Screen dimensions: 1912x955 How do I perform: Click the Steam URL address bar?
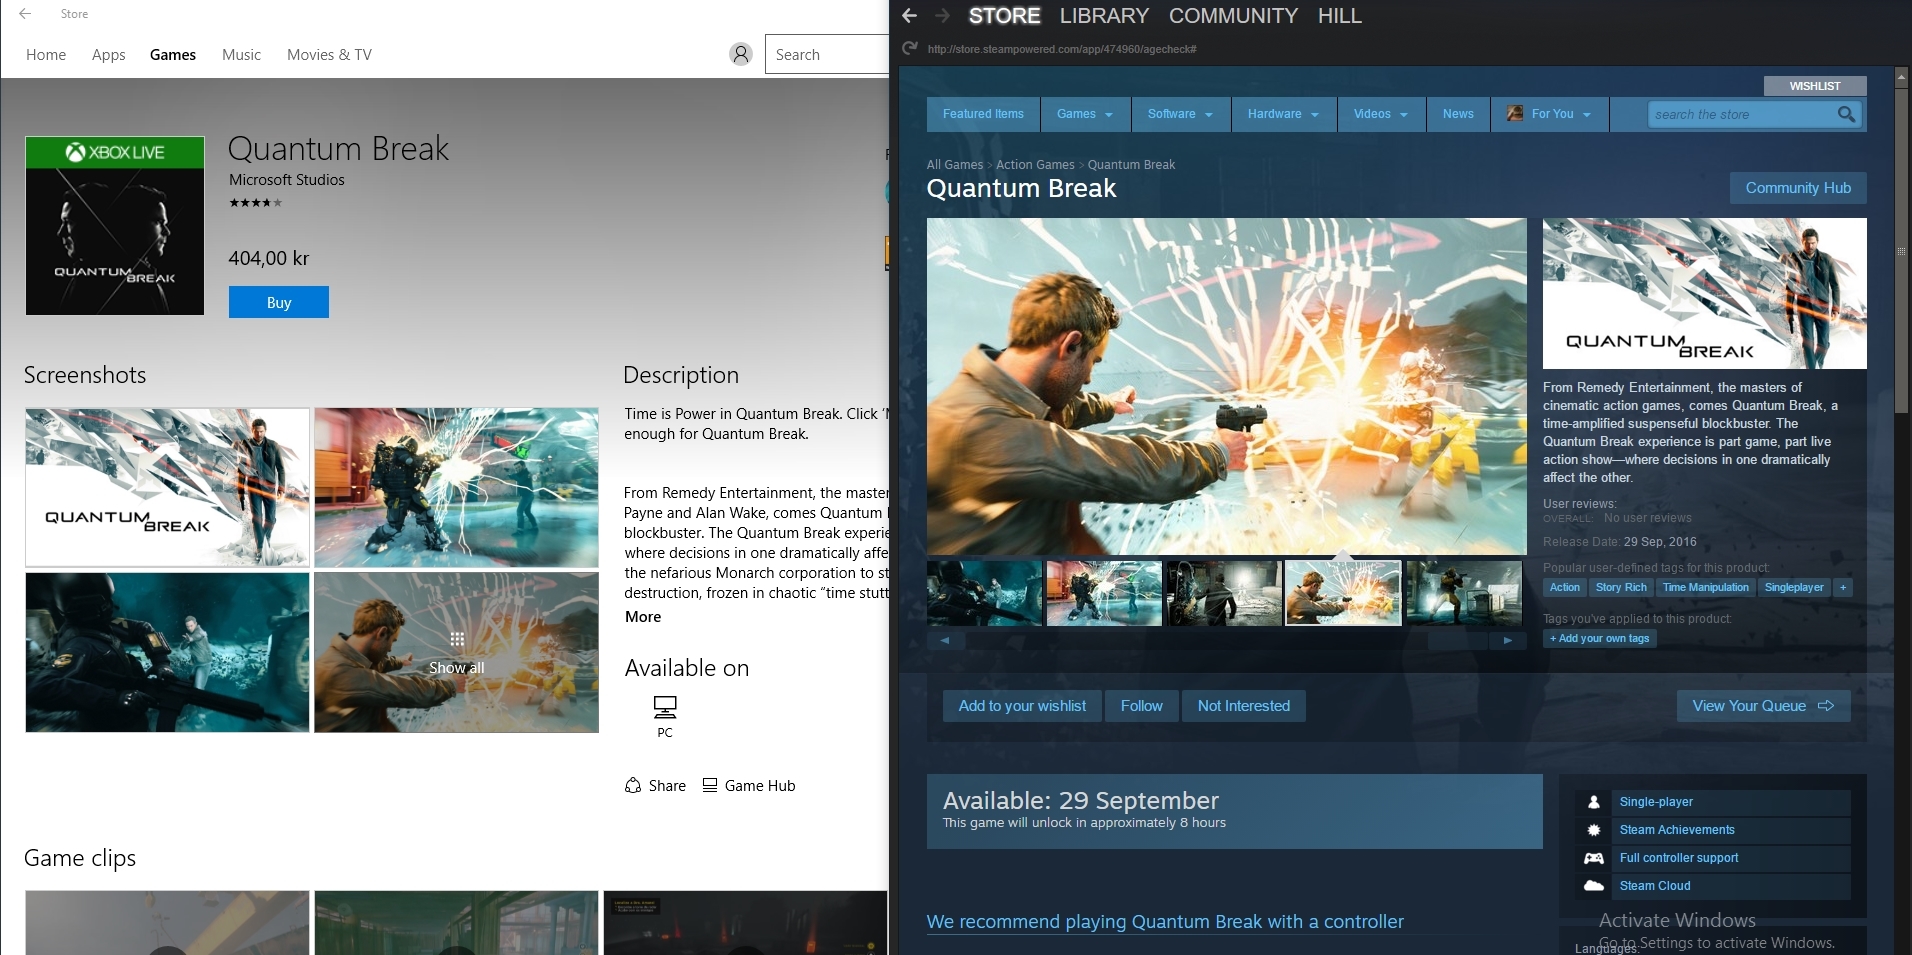tap(1062, 49)
